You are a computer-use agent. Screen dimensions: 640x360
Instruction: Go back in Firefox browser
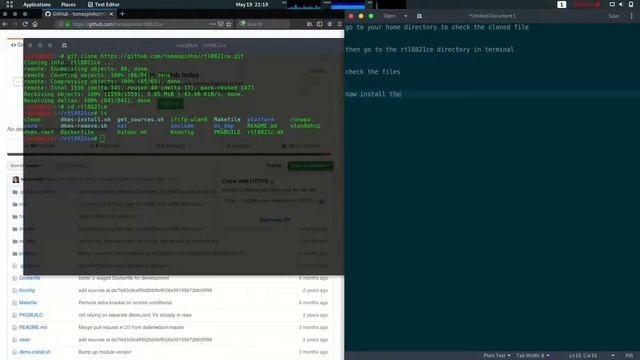(x=5, y=24)
